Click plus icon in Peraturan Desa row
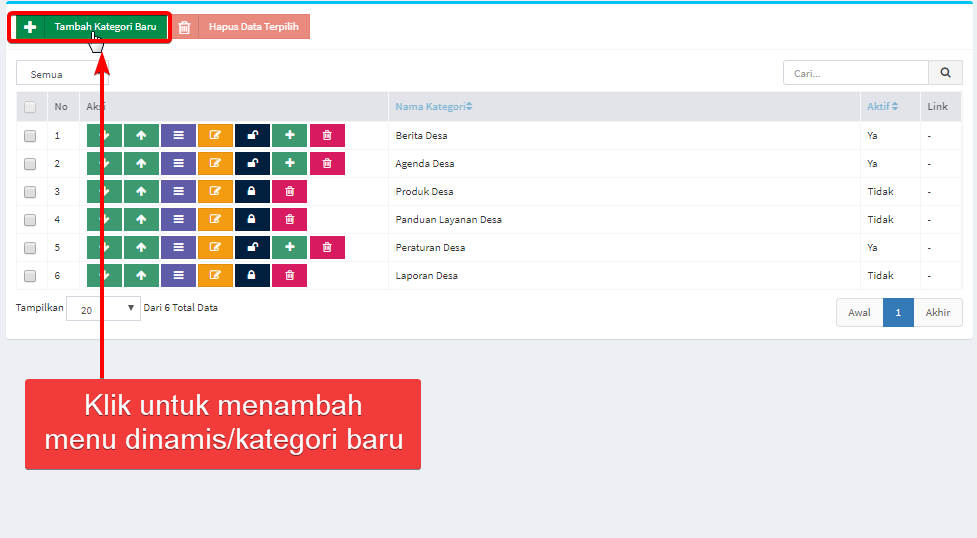Viewport: 977px width, 538px height. pyautogui.click(x=290, y=247)
